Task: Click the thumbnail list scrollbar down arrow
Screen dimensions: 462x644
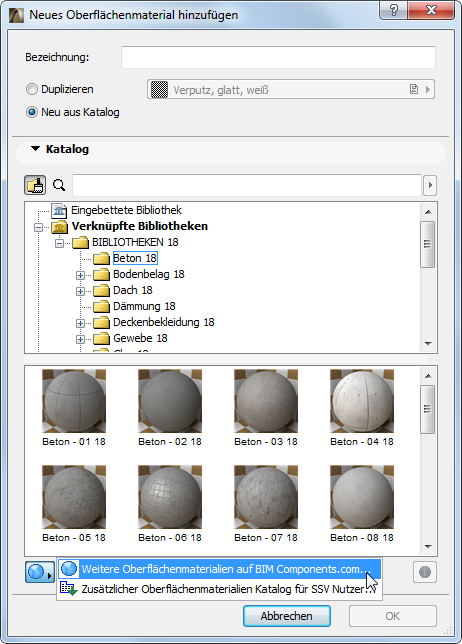Action: (x=428, y=547)
